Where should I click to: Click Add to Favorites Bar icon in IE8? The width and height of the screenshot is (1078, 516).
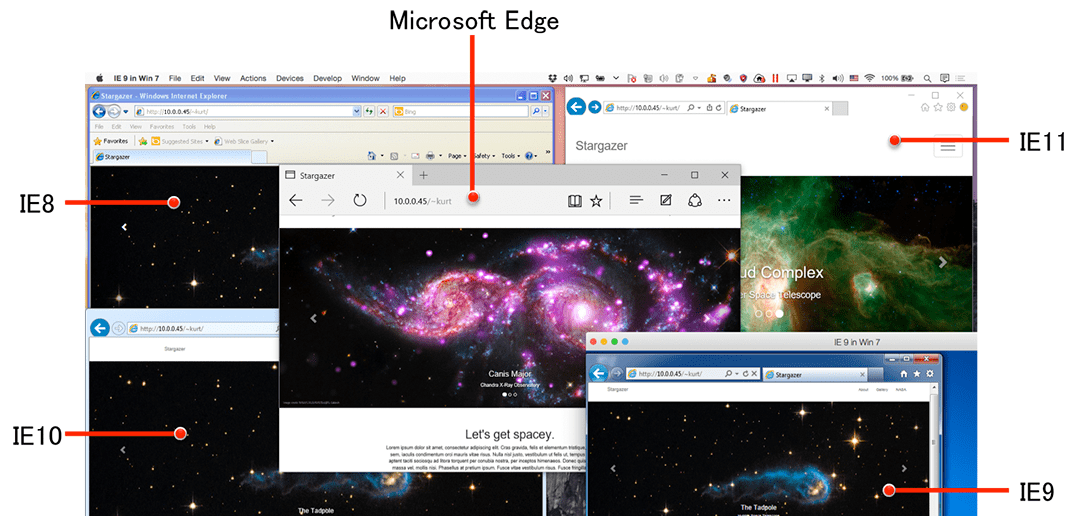(142, 141)
